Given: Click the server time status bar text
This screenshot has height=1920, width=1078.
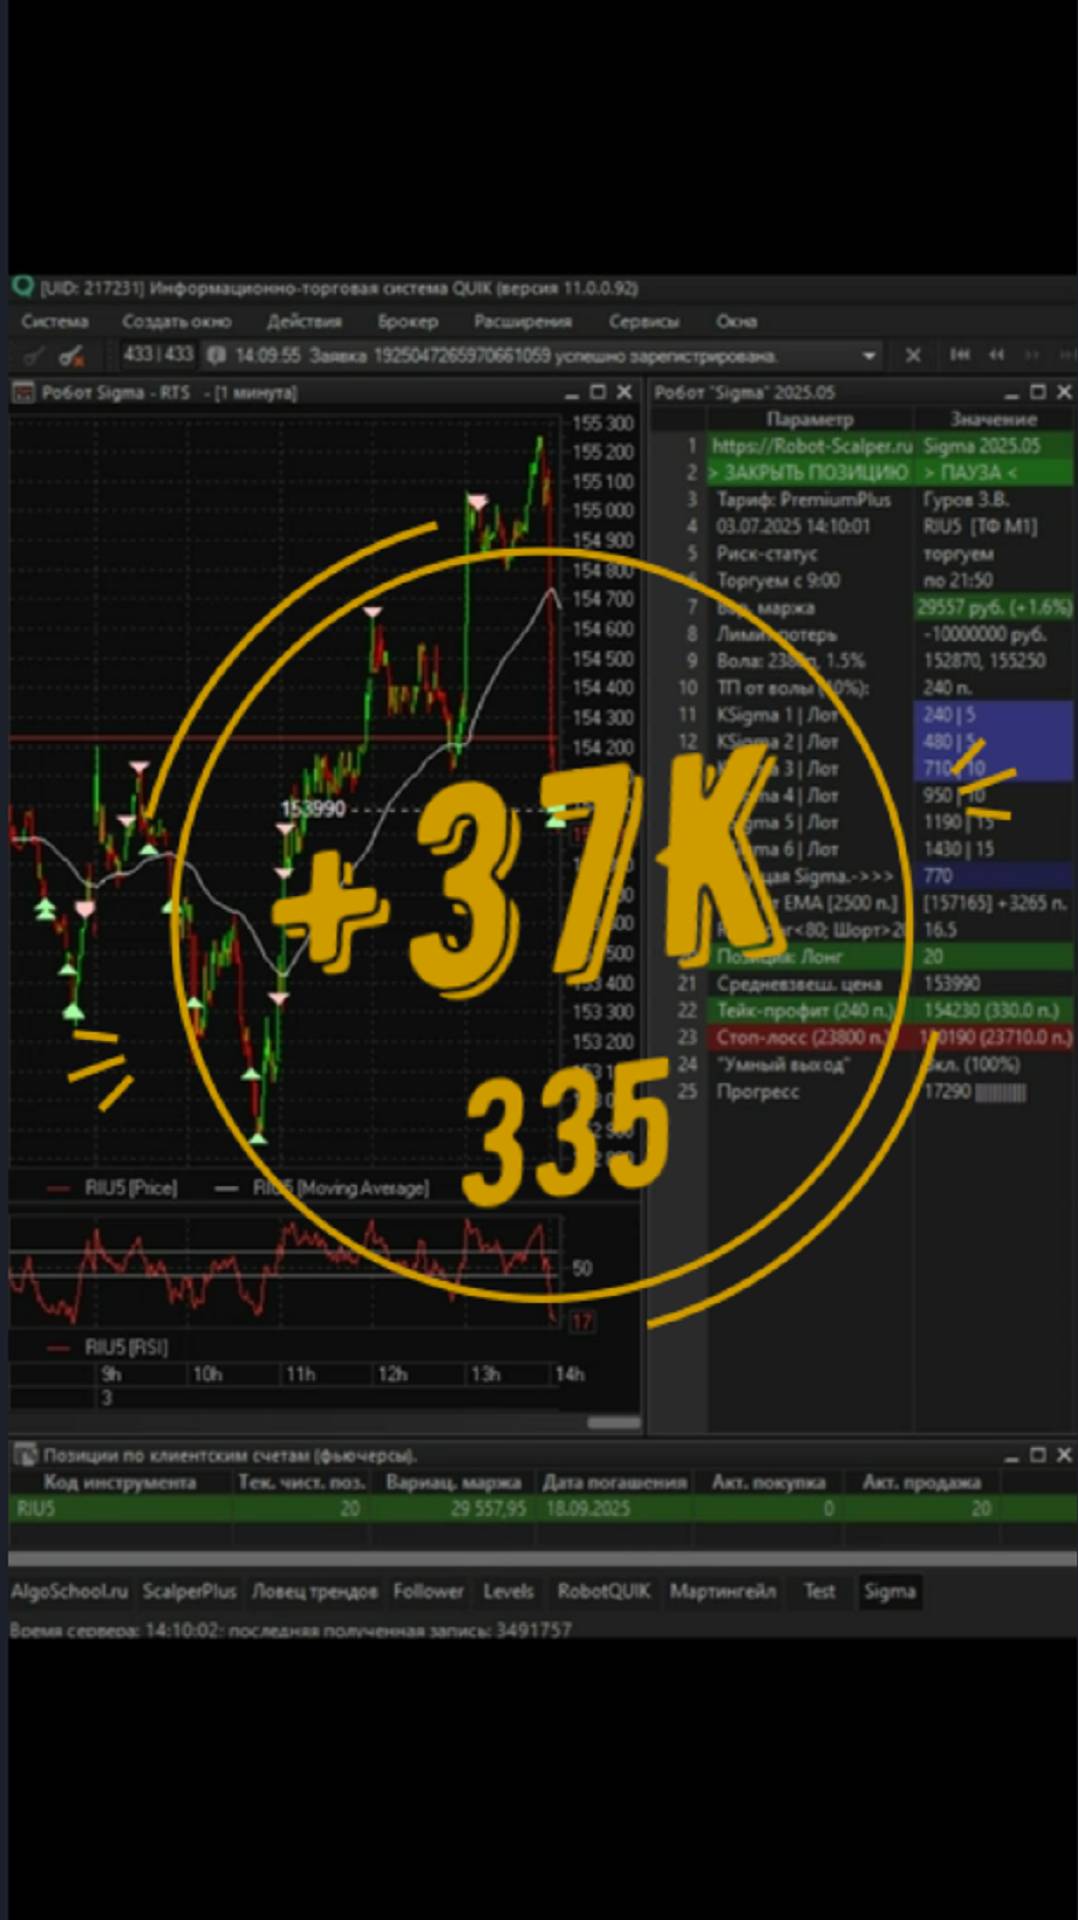Looking at the screenshot, I should [x=291, y=1630].
